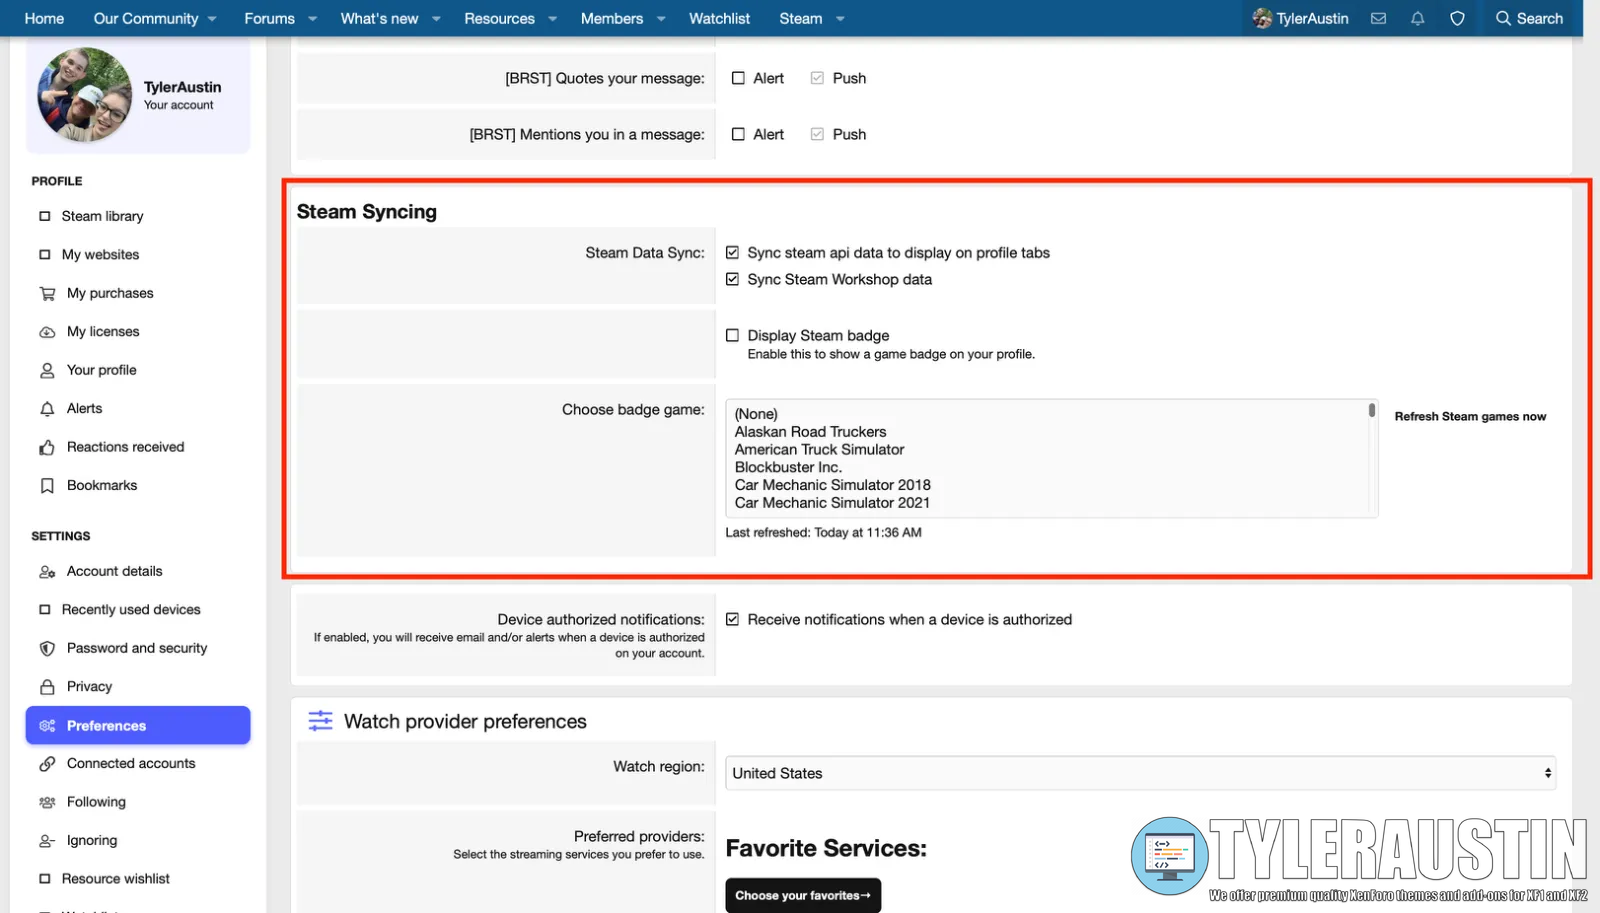Click the alerts bell in navbar
Image resolution: width=1600 pixels, height=913 pixels.
(x=1417, y=18)
